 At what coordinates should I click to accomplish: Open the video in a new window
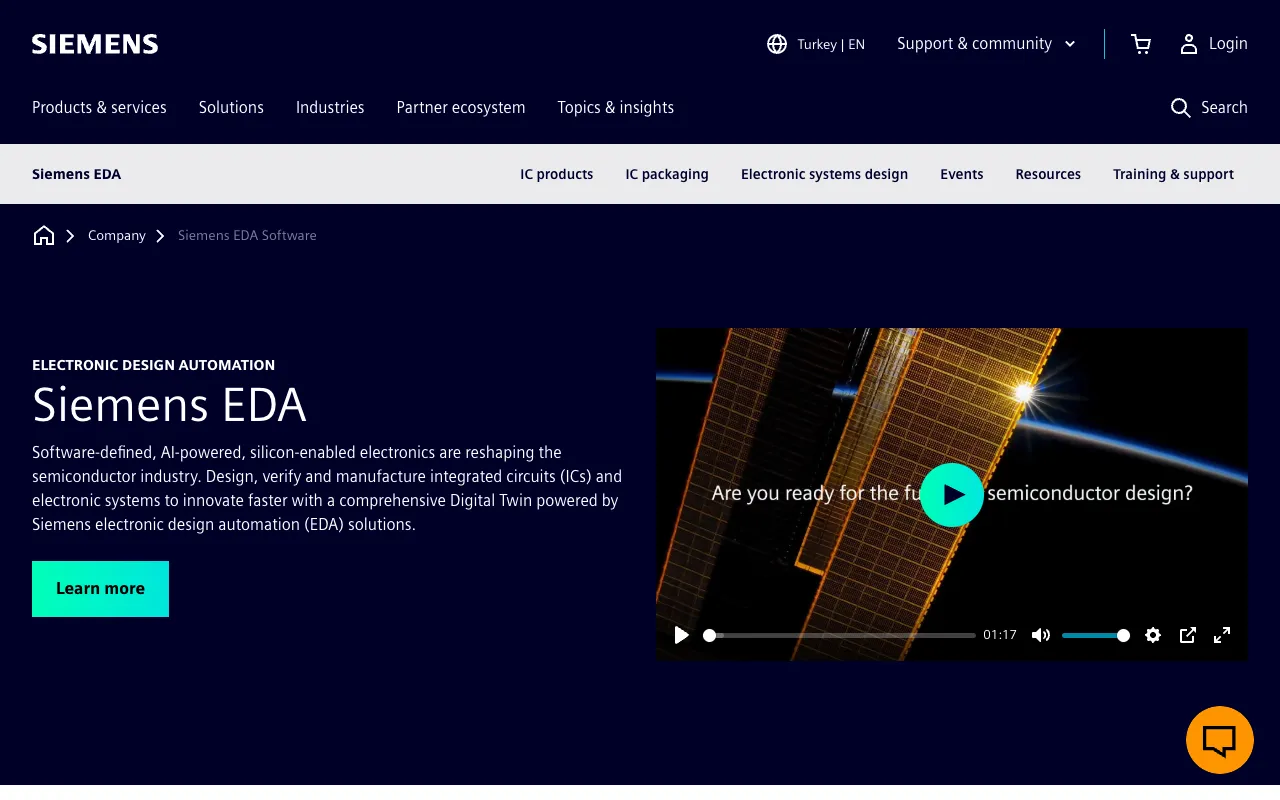pos(1187,635)
